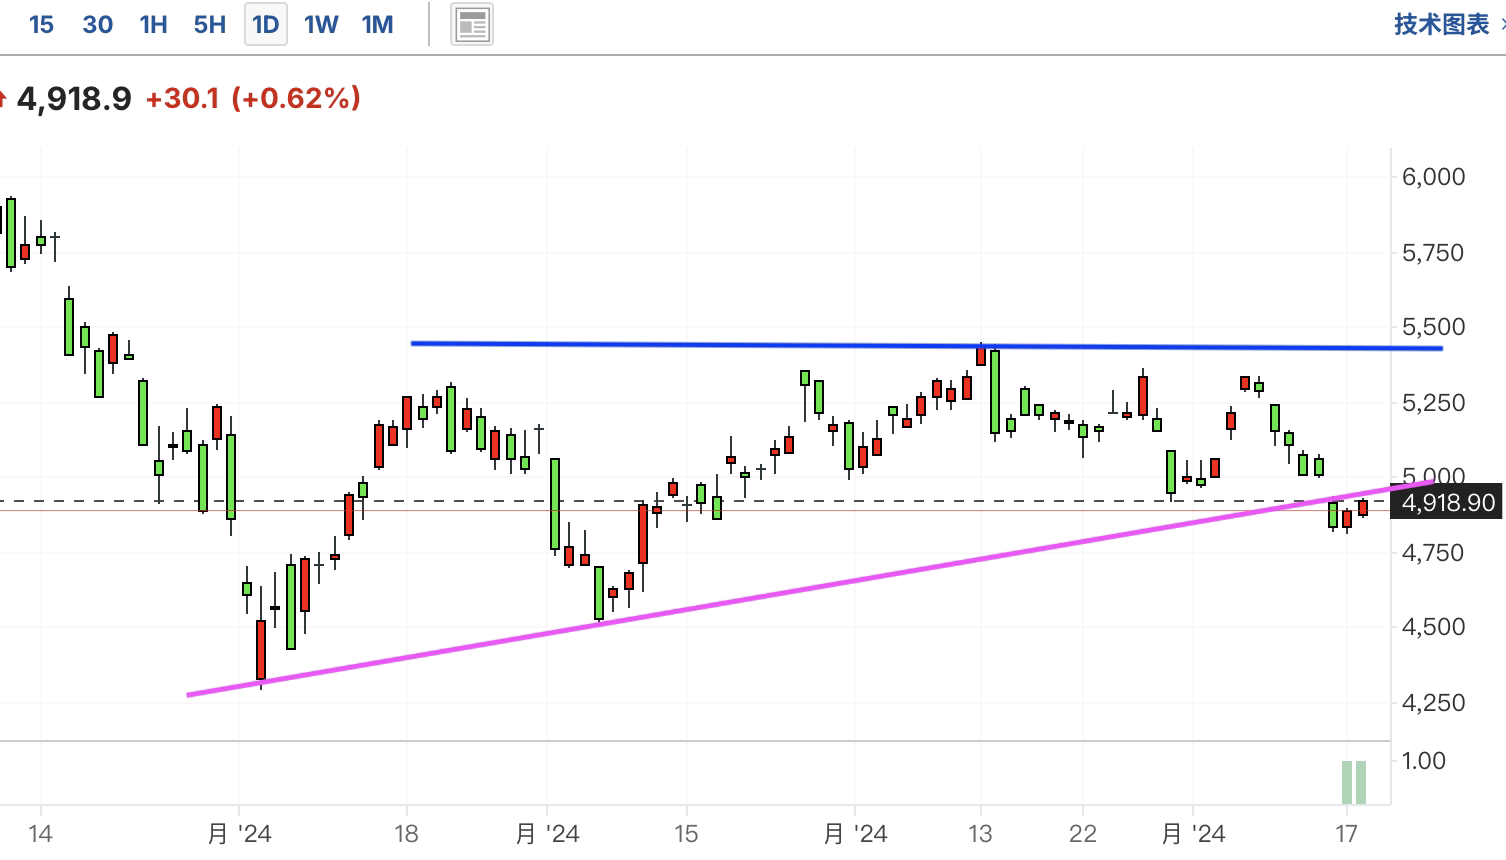This screenshot has width=1506, height=860.
Task: Open the chart layout icon
Action: point(472,25)
